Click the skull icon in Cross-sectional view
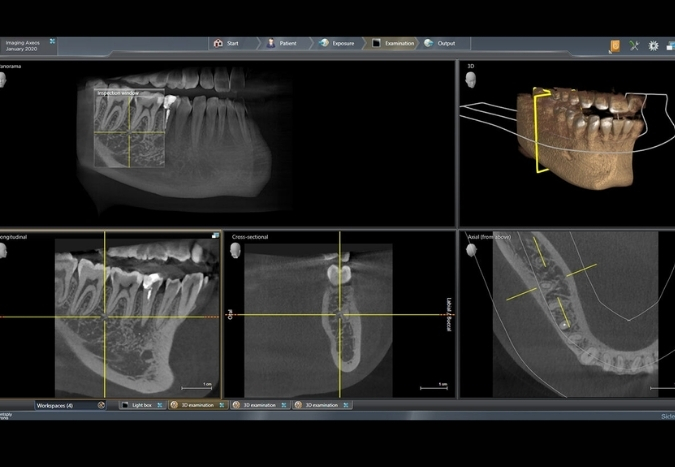This screenshot has height=467, width=675. 236,249
